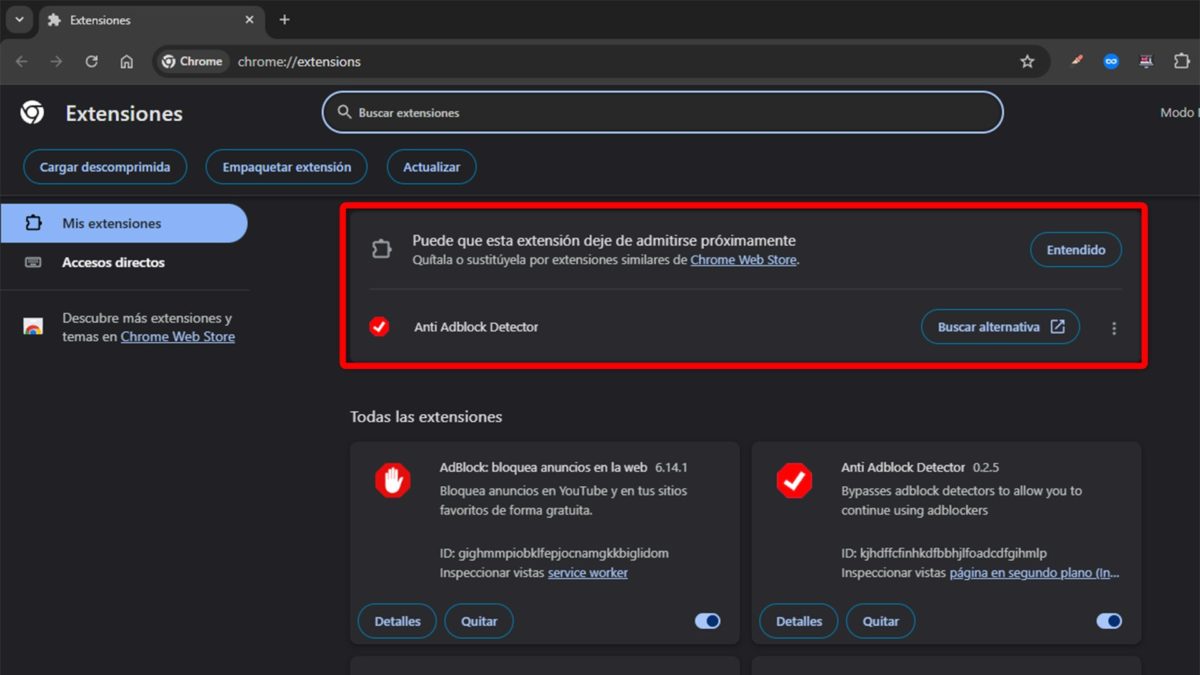The height and width of the screenshot is (675, 1200).
Task: Click the Chrome site info chip
Action: pos(193,61)
